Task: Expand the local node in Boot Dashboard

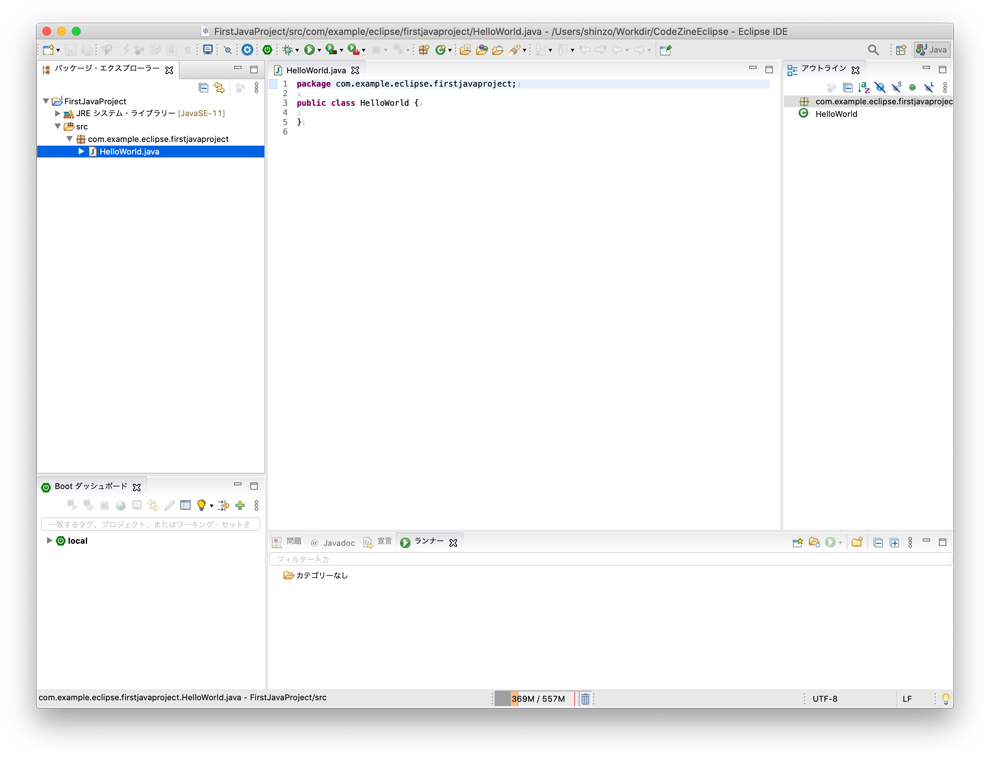Action: pos(49,541)
